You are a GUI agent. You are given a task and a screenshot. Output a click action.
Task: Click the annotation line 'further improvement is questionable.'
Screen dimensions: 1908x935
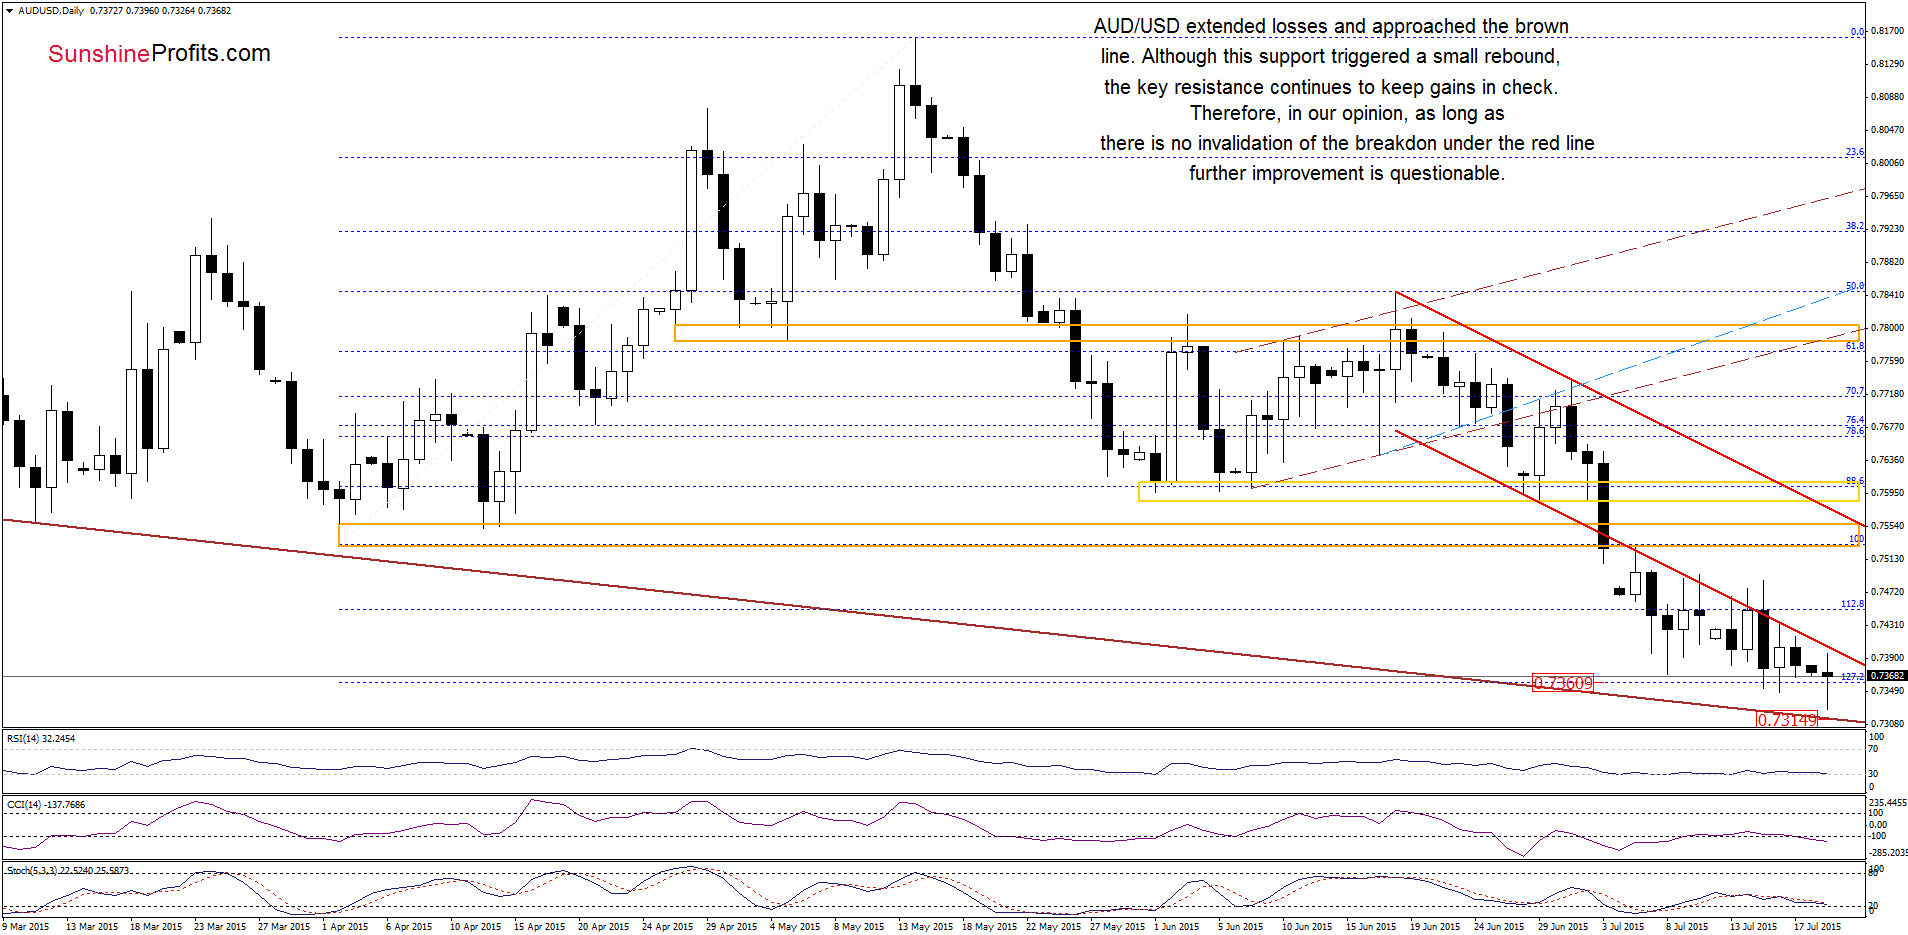(x=1347, y=173)
